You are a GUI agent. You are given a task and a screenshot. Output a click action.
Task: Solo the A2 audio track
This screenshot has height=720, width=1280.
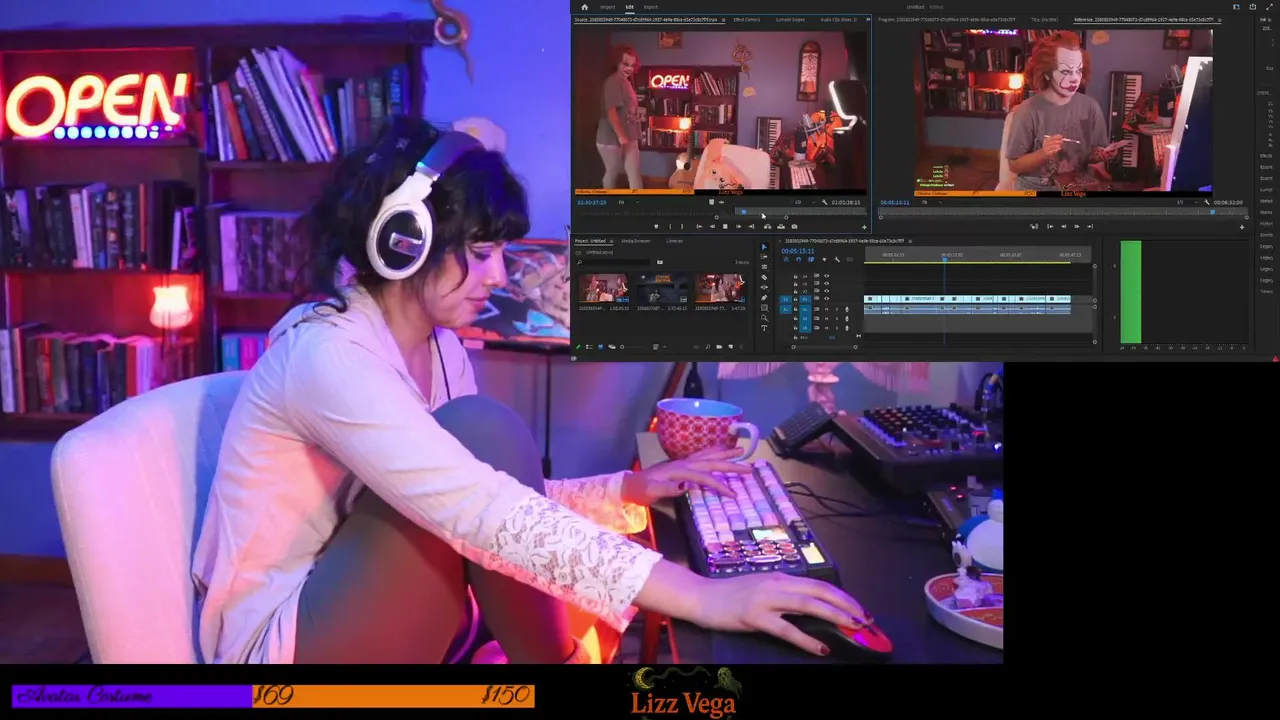click(x=837, y=318)
